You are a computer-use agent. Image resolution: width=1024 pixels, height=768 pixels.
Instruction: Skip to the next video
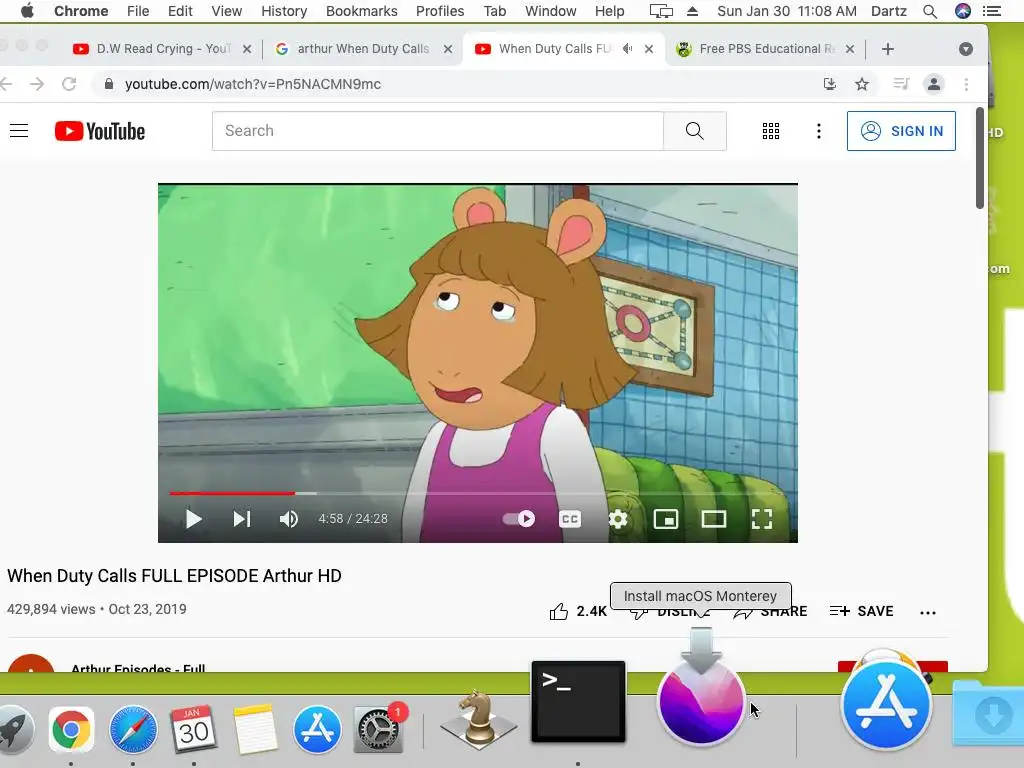242,519
